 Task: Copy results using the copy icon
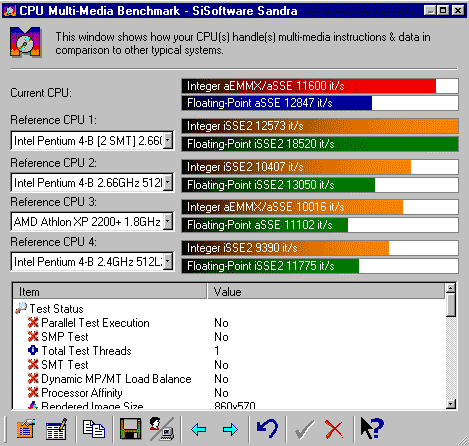(x=94, y=429)
